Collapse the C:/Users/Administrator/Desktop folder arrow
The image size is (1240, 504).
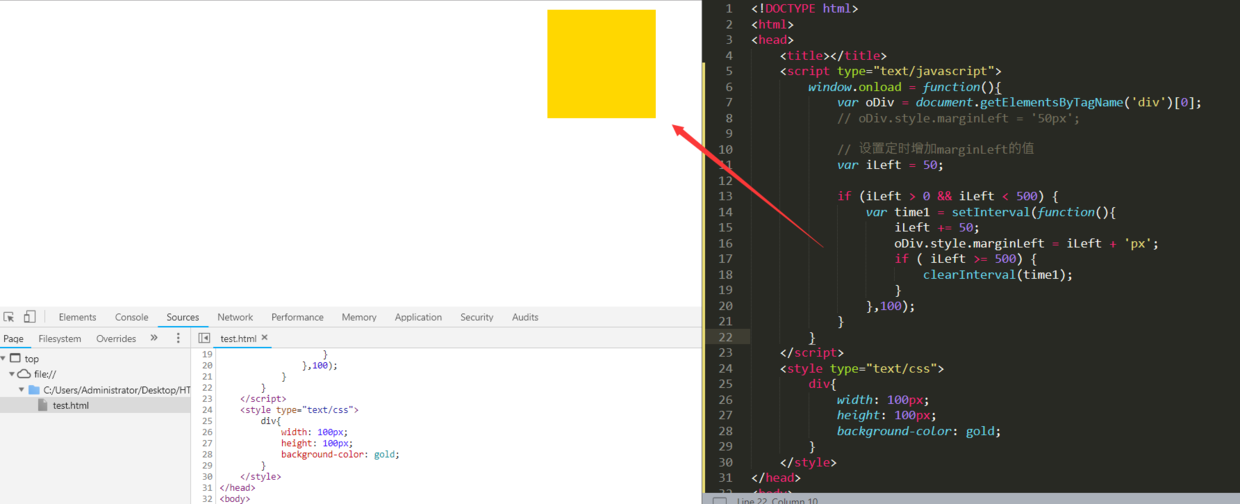click(x=22, y=390)
